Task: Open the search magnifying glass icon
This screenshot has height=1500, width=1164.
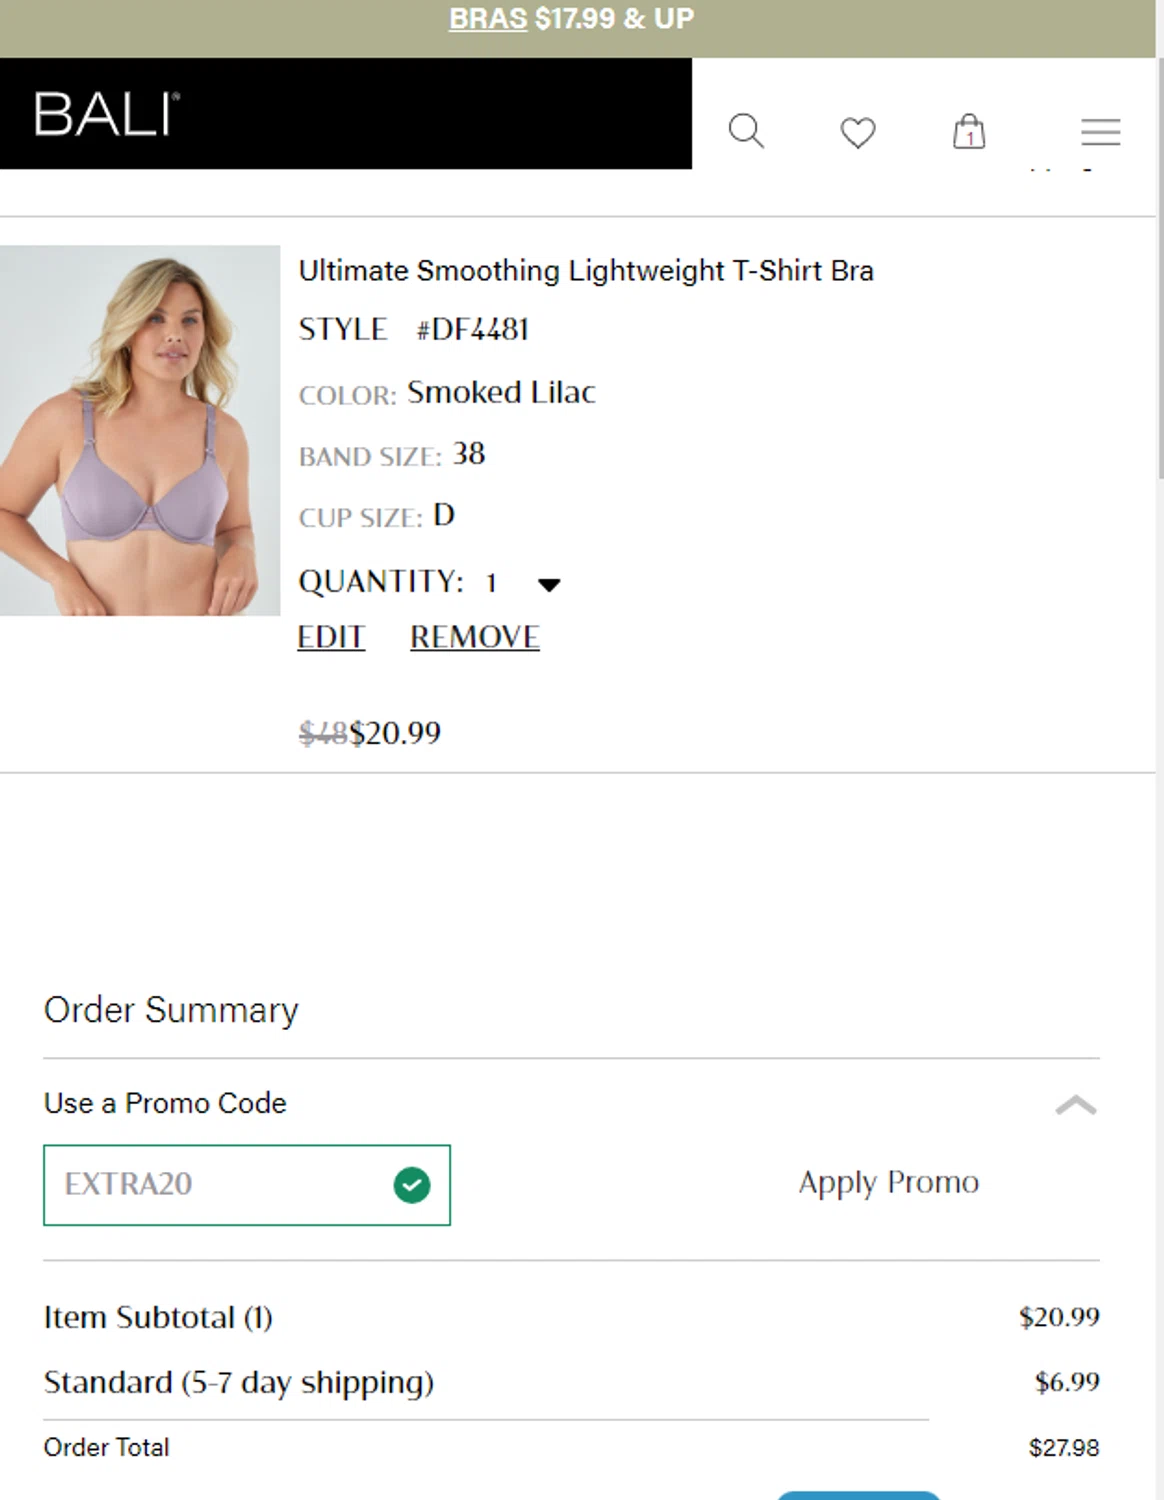Action: (x=746, y=131)
